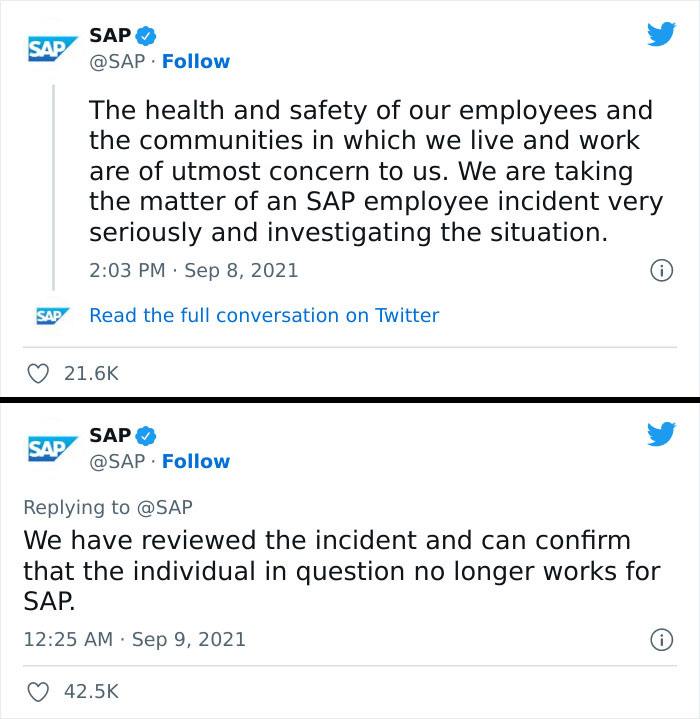Click the 42.5K likes count
This screenshot has width=700, height=719.
[91, 691]
